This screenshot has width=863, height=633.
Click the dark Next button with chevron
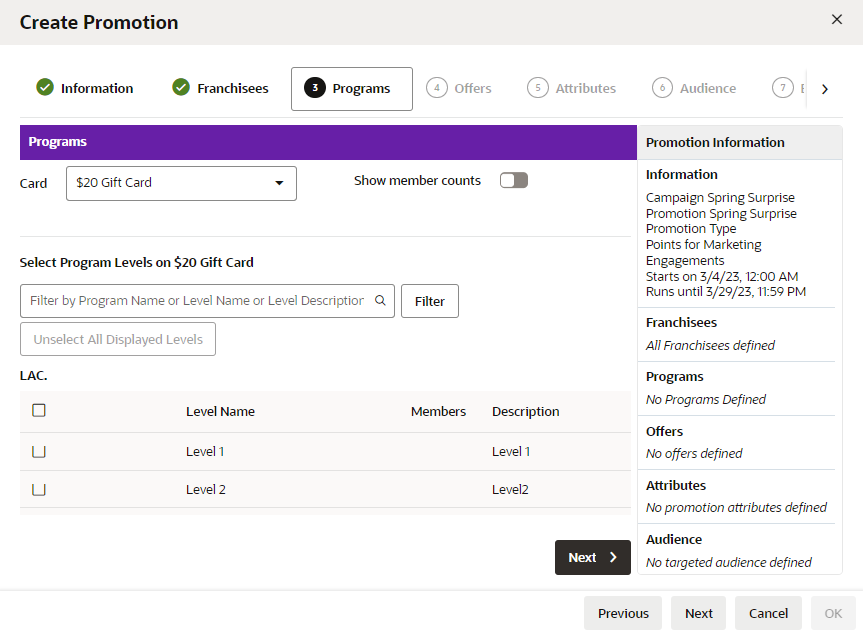593,558
